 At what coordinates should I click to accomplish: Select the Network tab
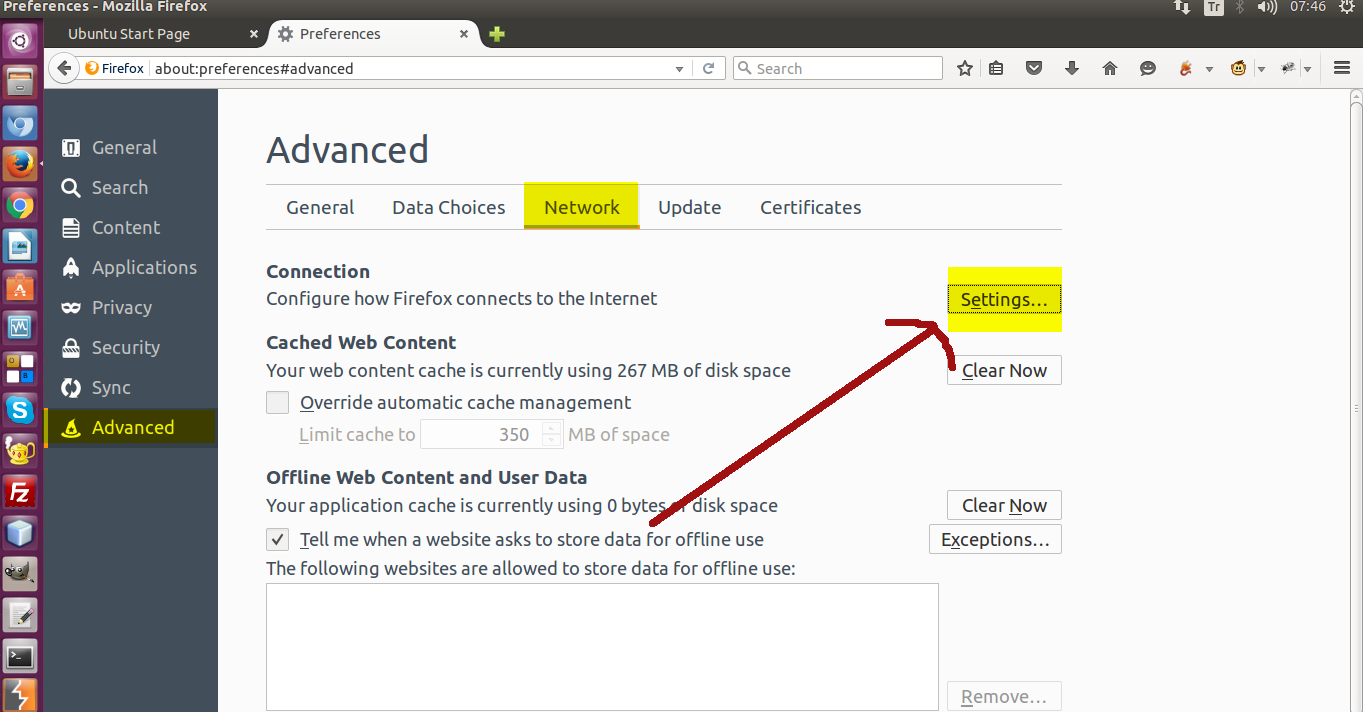pyautogui.click(x=582, y=208)
